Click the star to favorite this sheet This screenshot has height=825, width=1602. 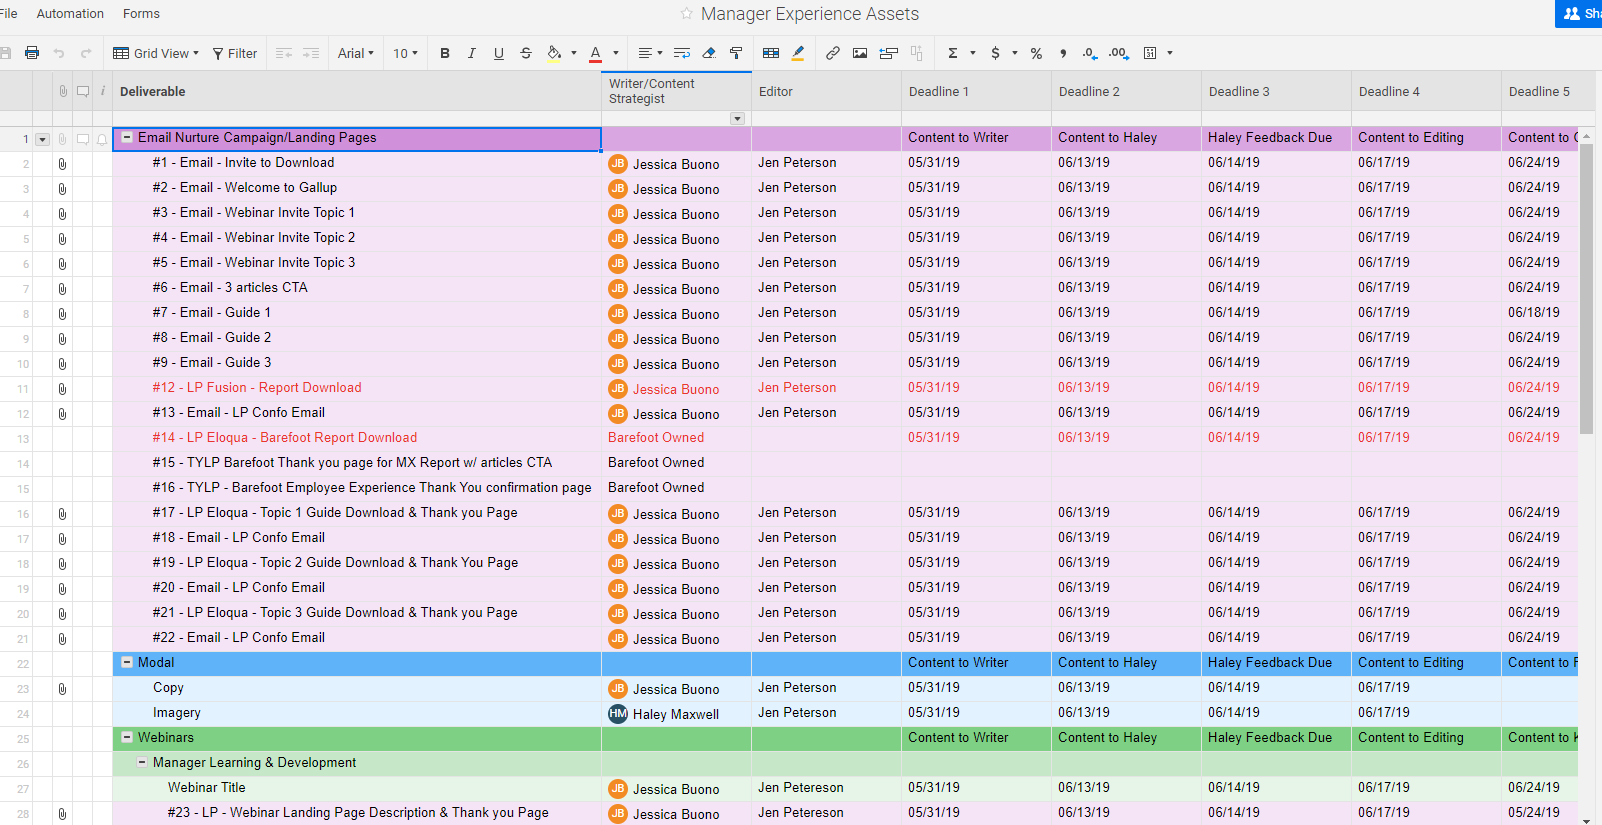tap(686, 14)
